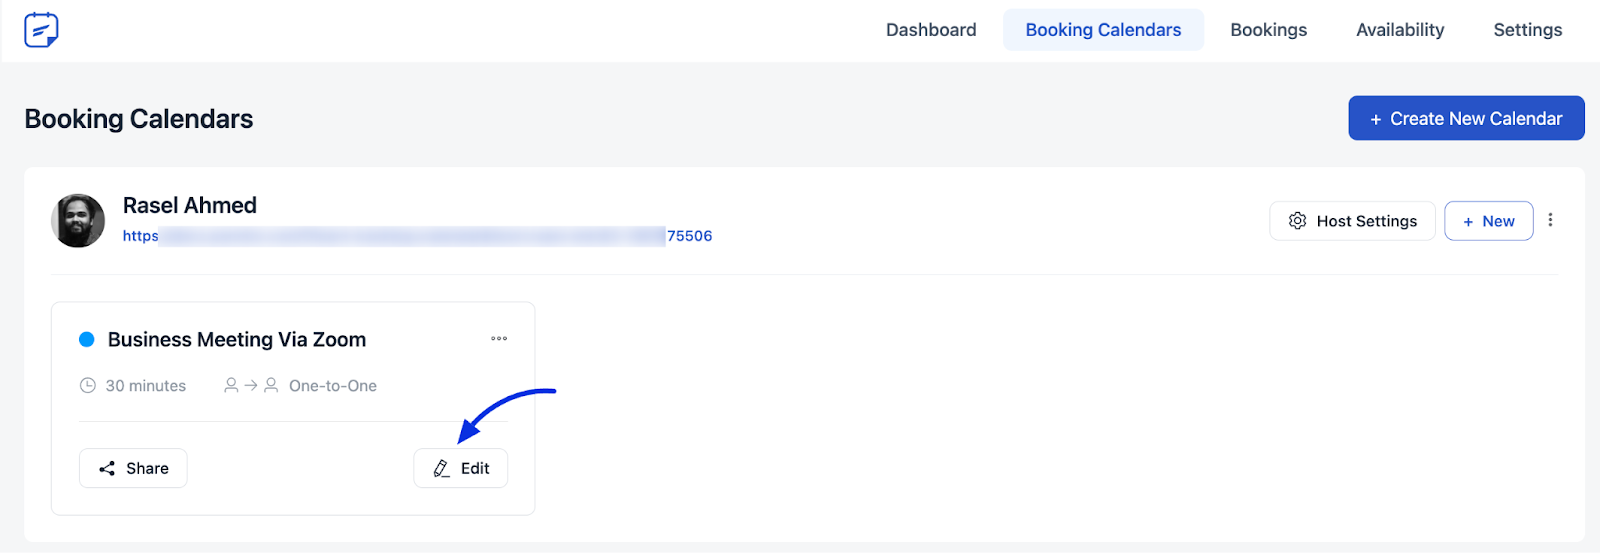Select the Booking Calendars tab
The height and width of the screenshot is (553, 1600).
(x=1103, y=30)
